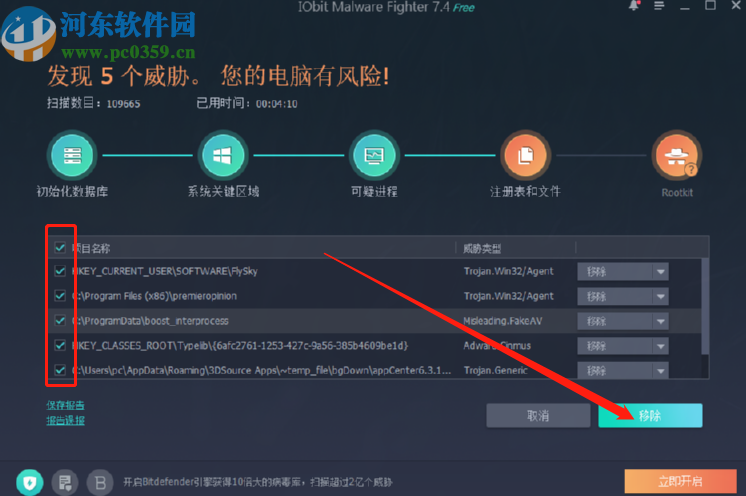
Task: Click the green 移除 remove button
Action: 650,416
